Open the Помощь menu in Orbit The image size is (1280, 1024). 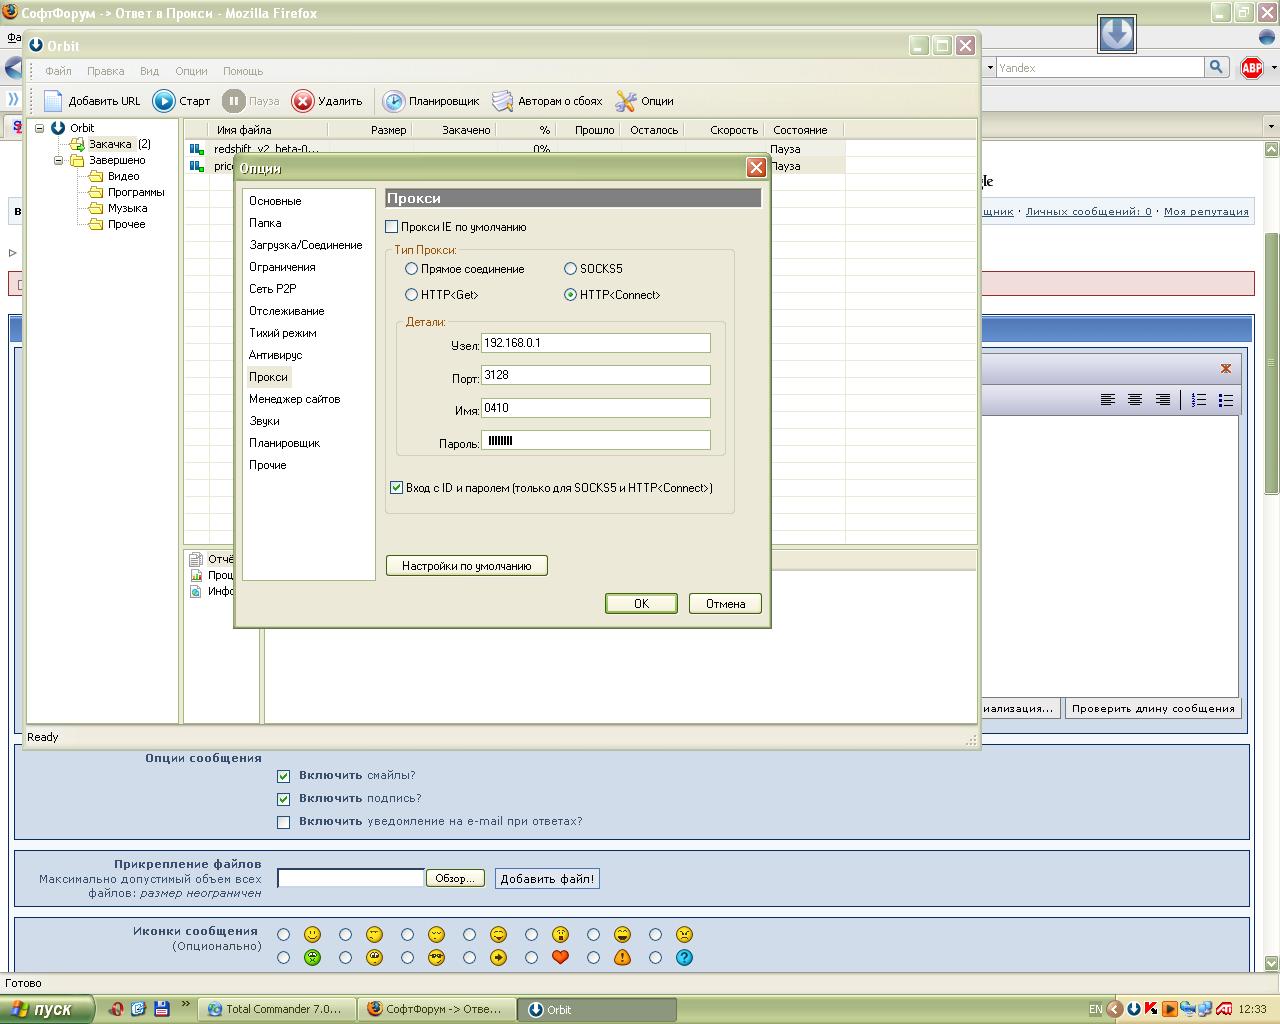click(x=243, y=71)
